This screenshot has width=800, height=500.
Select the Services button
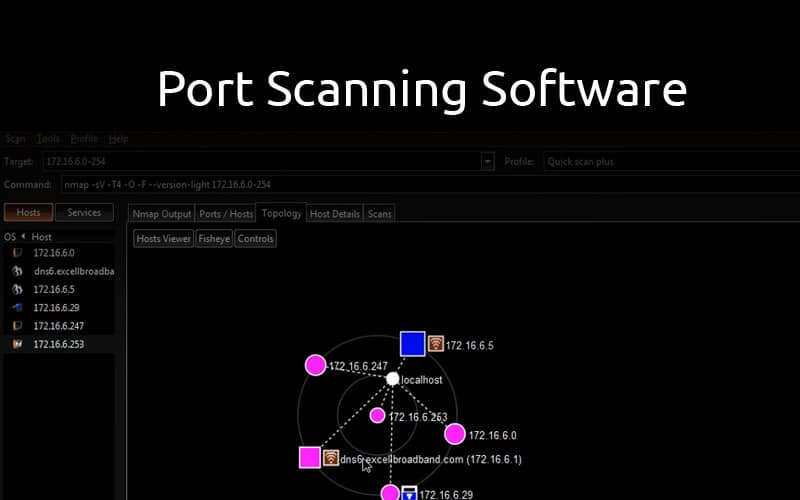coord(84,212)
